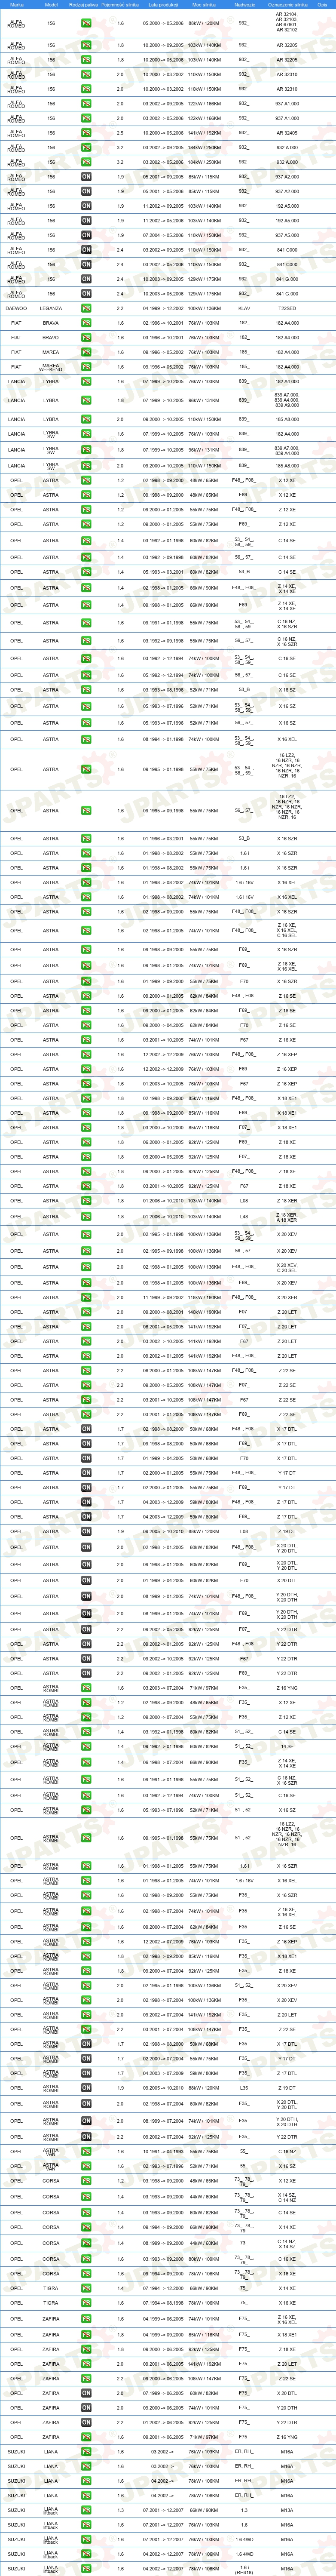The width and height of the screenshot is (336, 2576).
Task: Click petrol icon in Fiat Bravo row
Action: coord(86,338)
